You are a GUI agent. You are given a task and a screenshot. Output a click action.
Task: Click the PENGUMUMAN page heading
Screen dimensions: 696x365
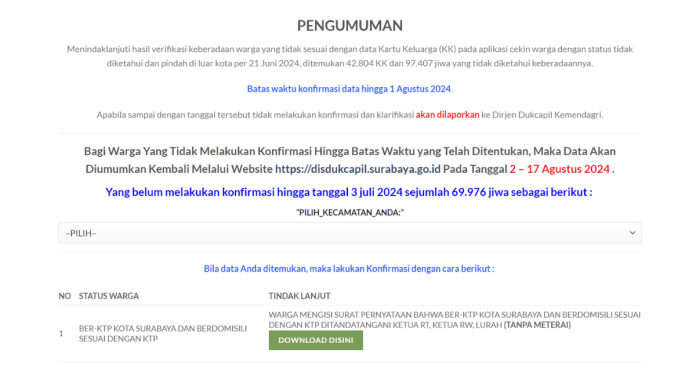pyautogui.click(x=350, y=26)
